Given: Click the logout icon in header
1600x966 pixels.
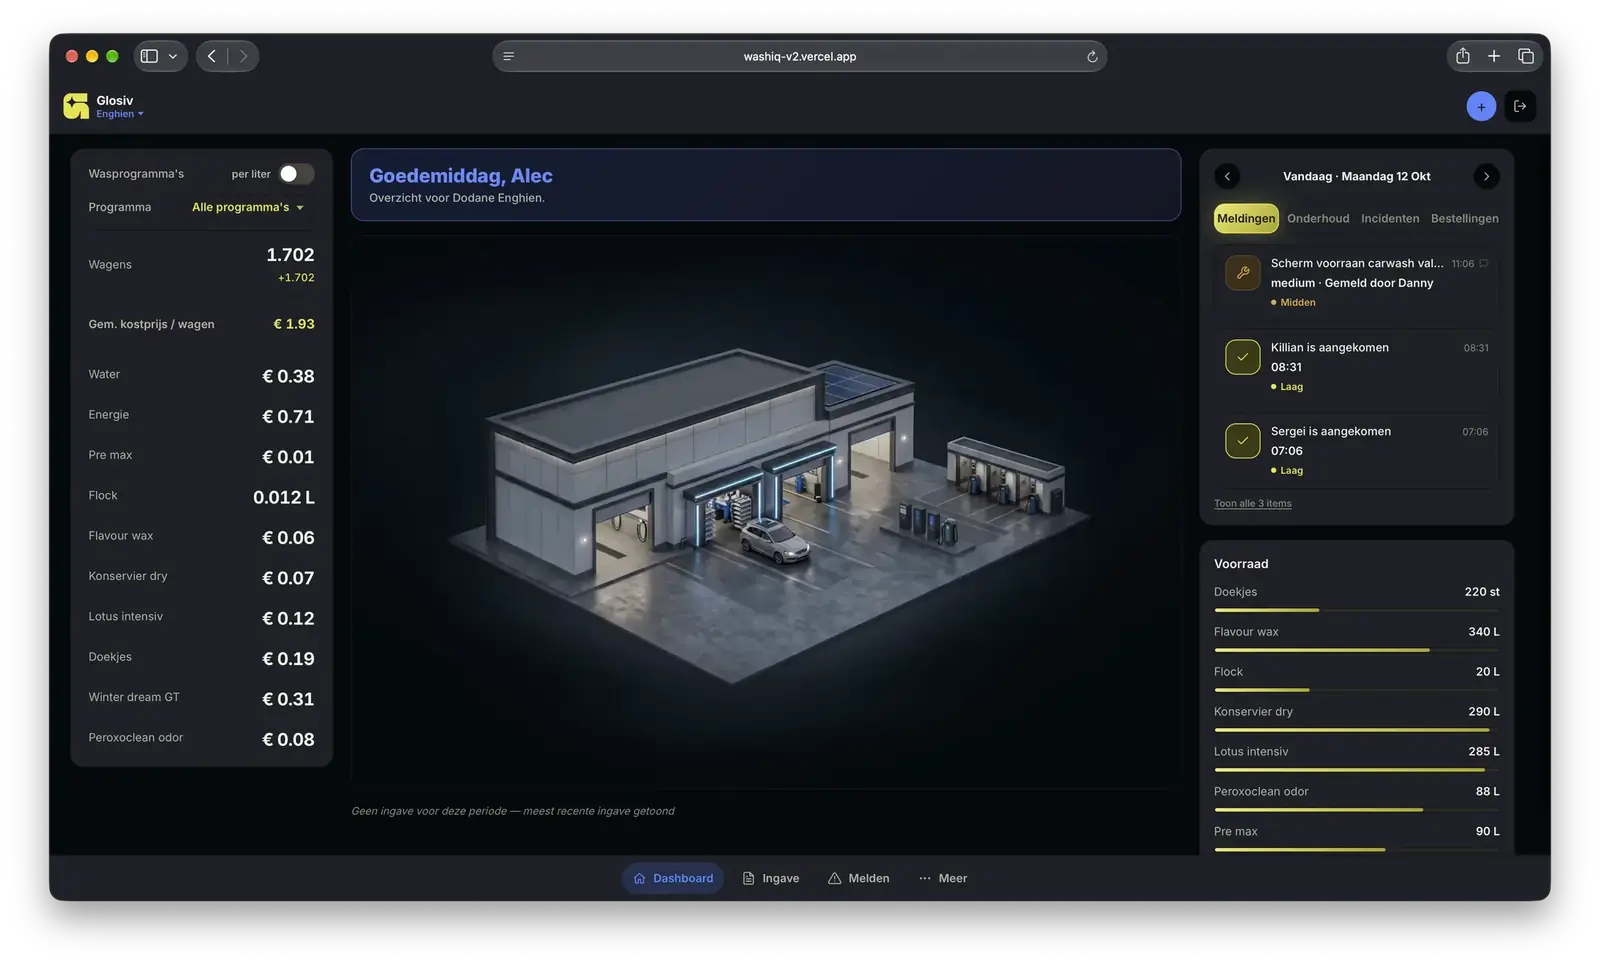Looking at the screenshot, I should [x=1520, y=106].
